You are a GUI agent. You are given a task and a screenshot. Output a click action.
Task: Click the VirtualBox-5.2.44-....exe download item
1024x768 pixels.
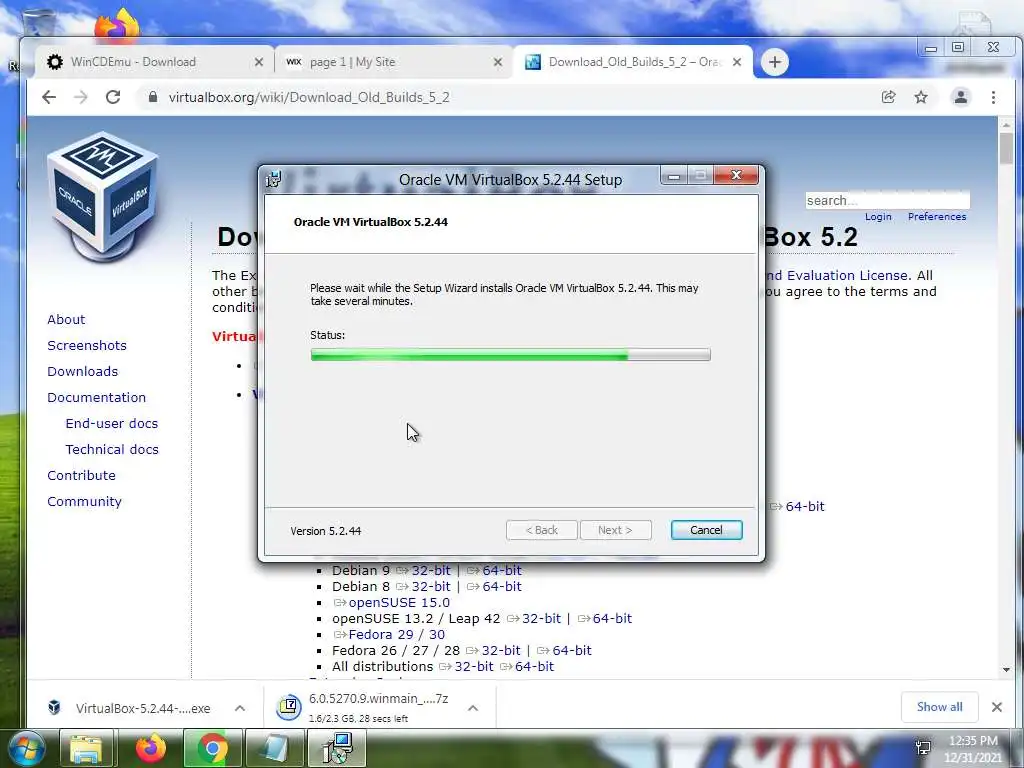click(x=143, y=709)
